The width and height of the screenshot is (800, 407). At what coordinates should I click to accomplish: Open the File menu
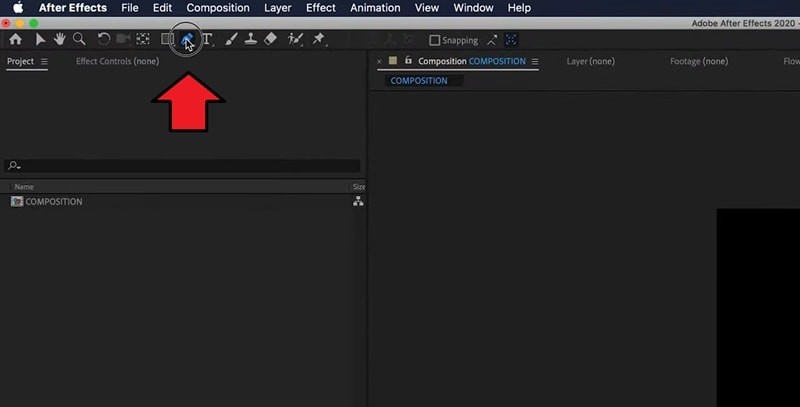(x=130, y=8)
